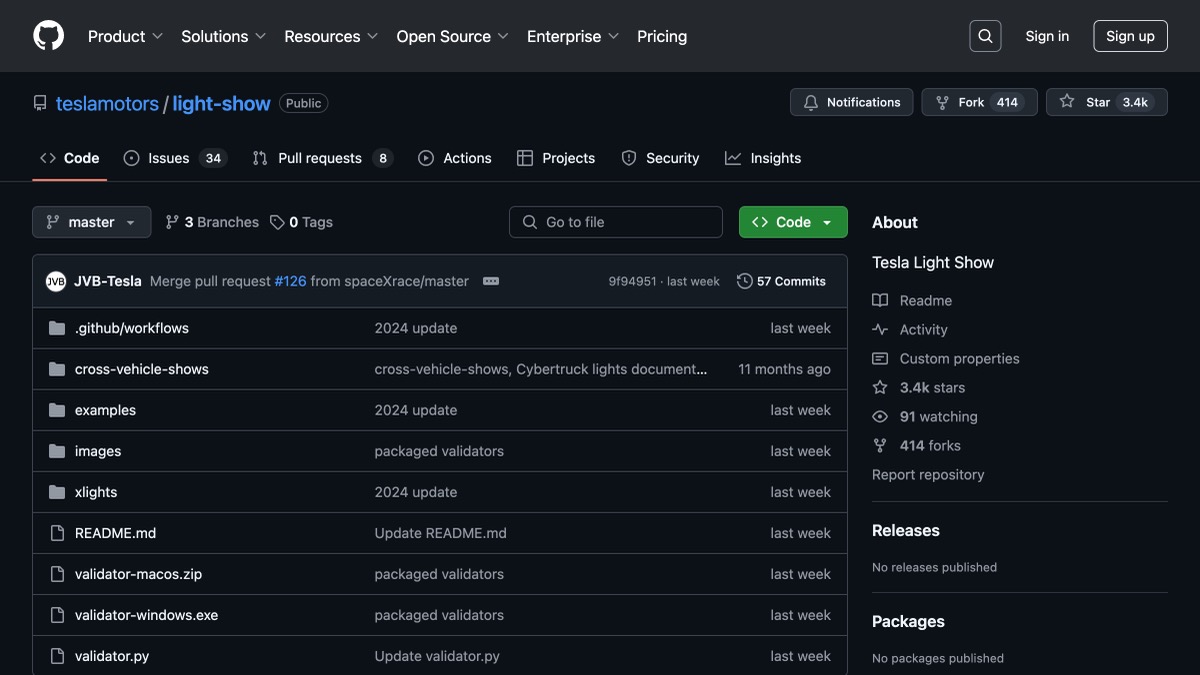The height and width of the screenshot is (675, 1200).
Task: Open validator-windows.exe file name
Action: pos(146,615)
